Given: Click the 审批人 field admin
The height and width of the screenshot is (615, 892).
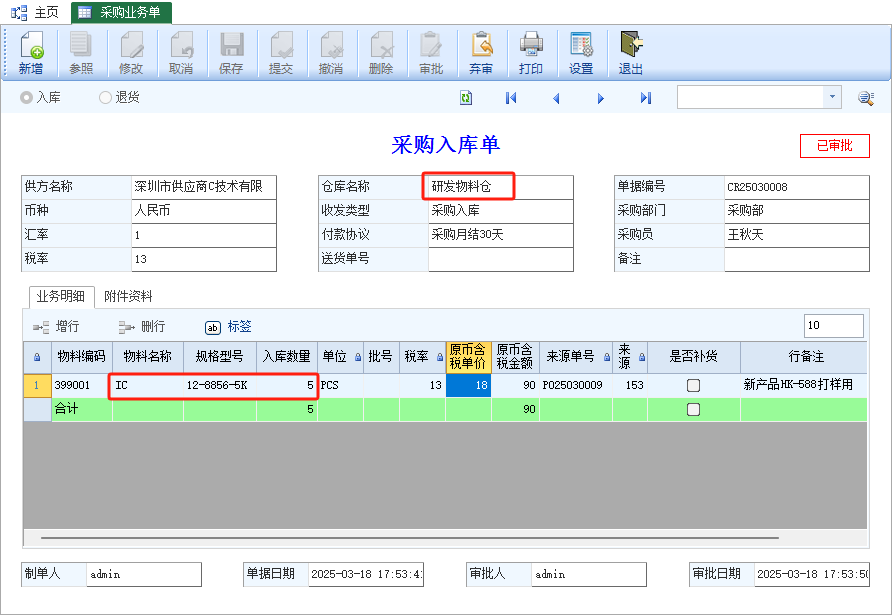Looking at the screenshot, I should click(x=589, y=575).
